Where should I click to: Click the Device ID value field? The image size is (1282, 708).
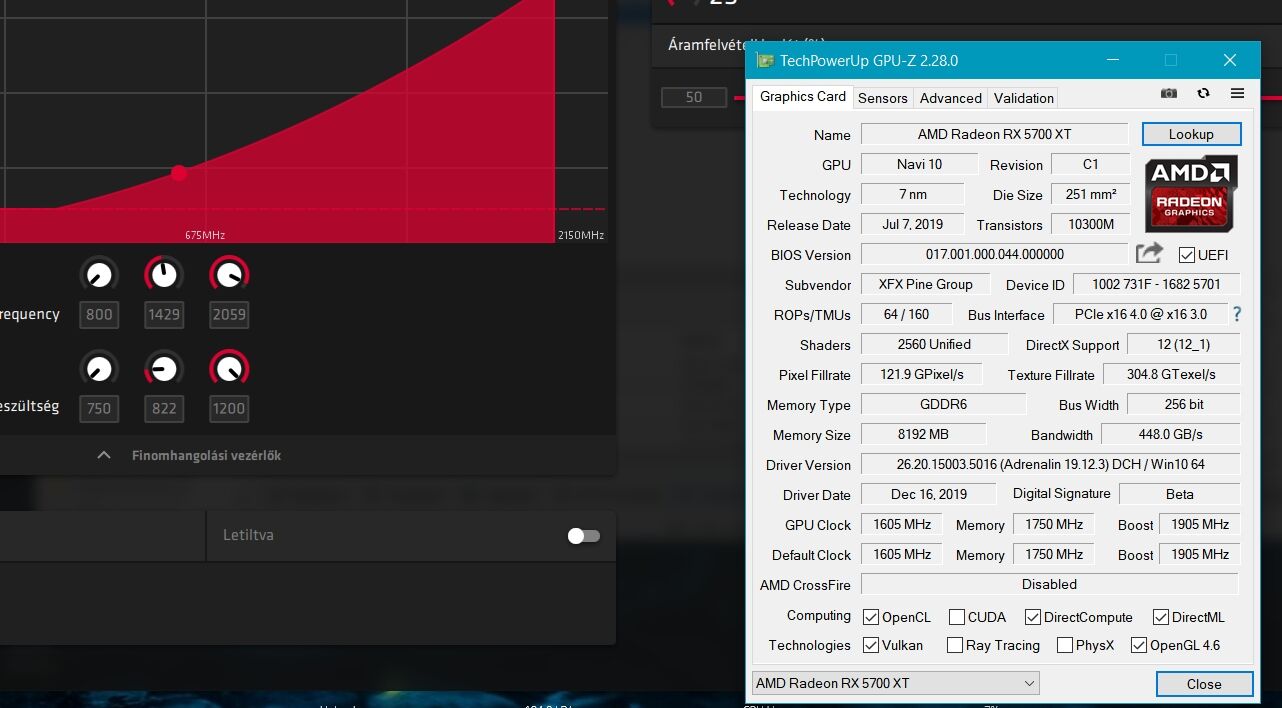click(x=1156, y=284)
